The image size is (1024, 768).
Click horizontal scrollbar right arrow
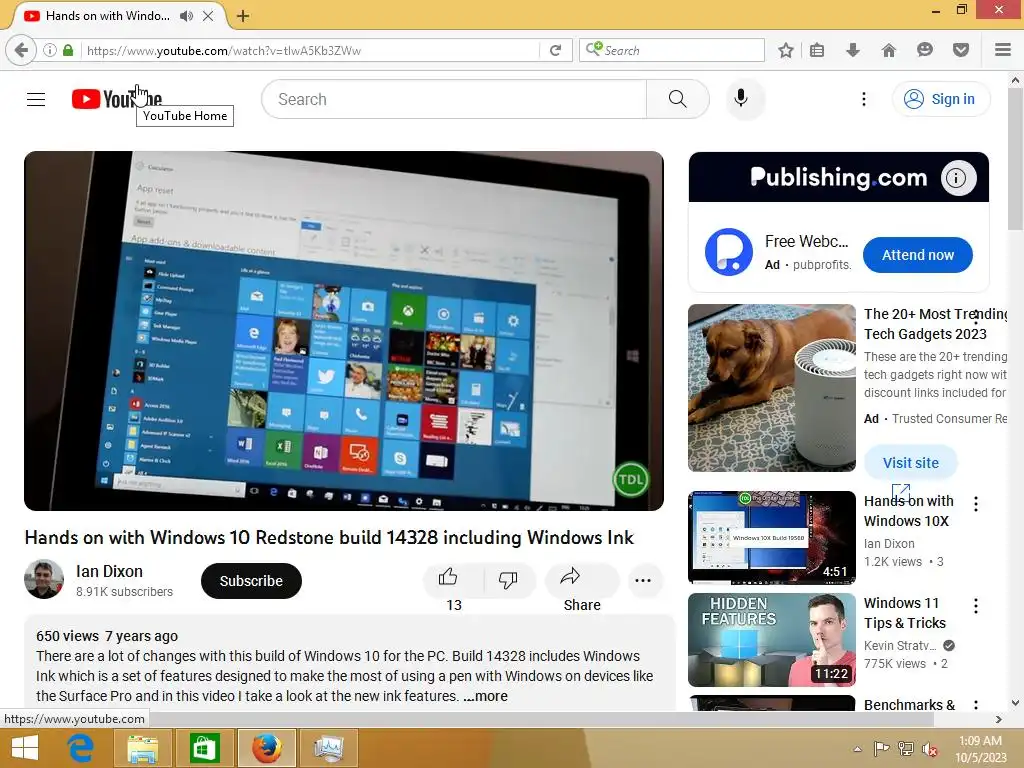click(x=999, y=719)
